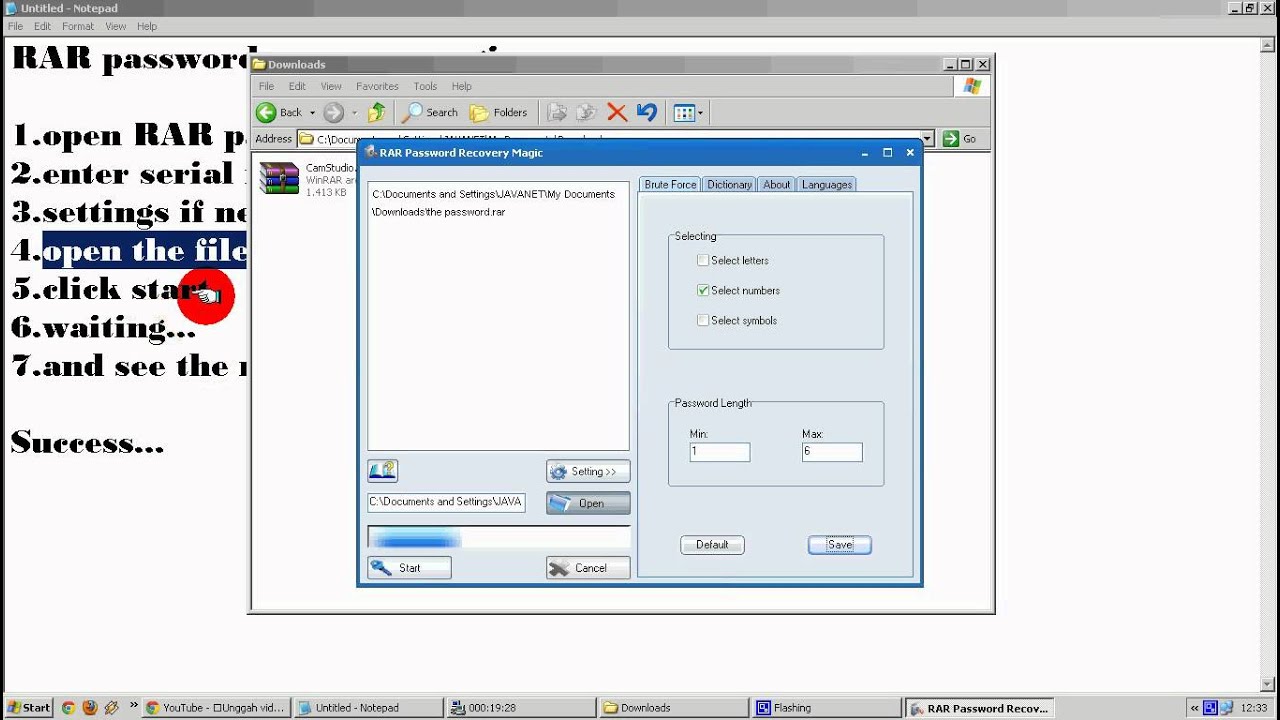Uncheck the Select numbers checkbox

(703, 290)
